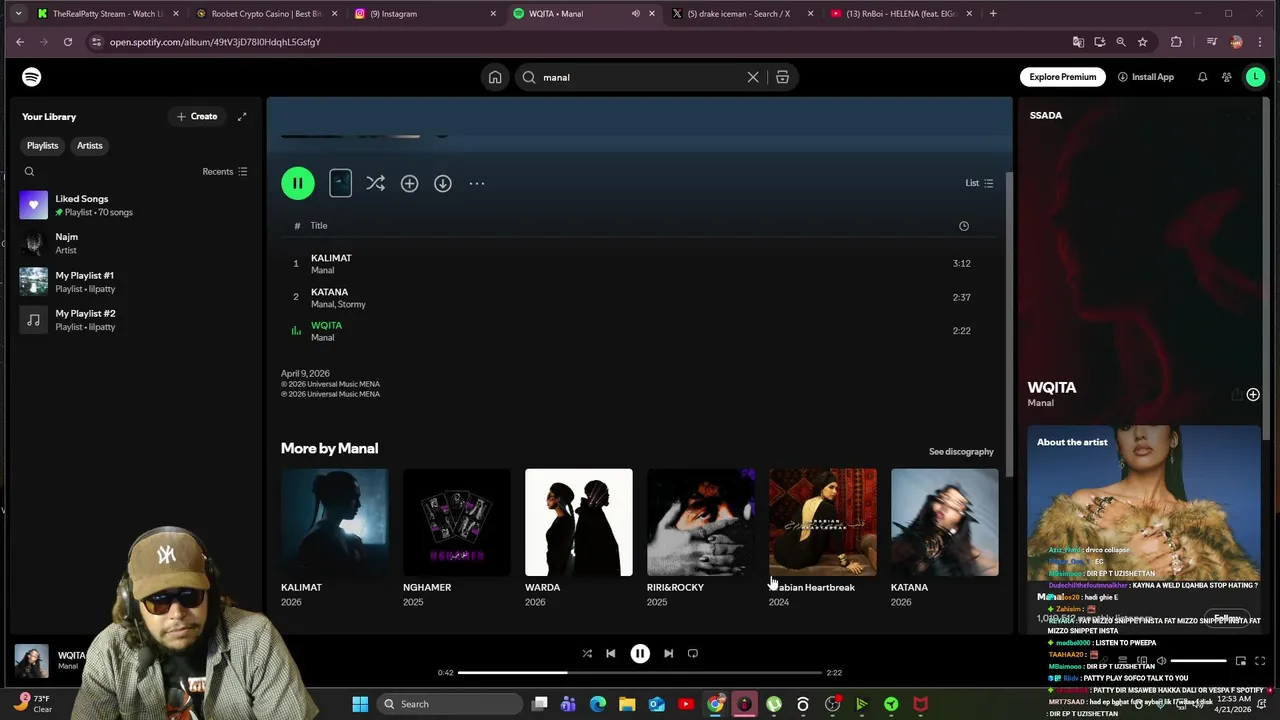1280x720 pixels.
Task: Enter full screen with player corner icon
Action: [1260, 661]
